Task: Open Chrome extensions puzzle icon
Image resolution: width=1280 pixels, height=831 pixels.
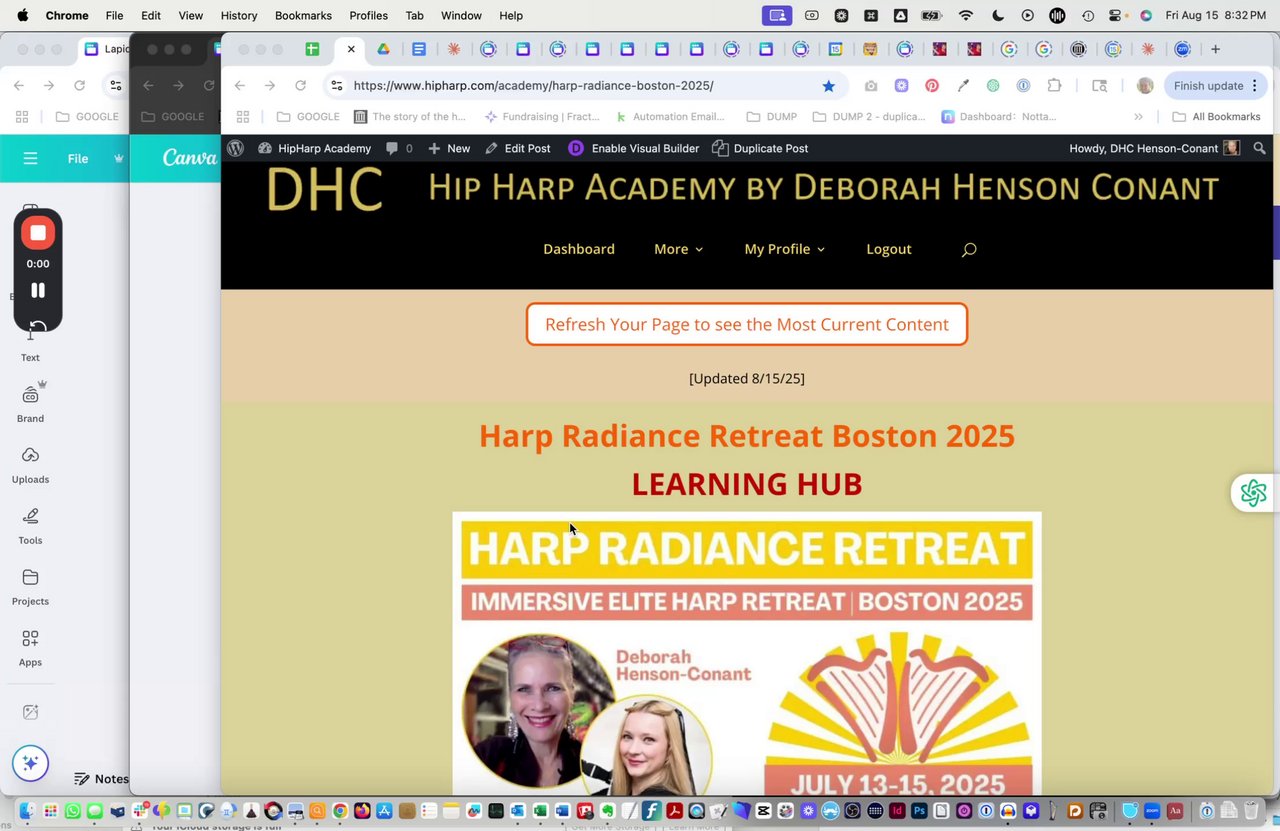Action: pos(1054,86)
